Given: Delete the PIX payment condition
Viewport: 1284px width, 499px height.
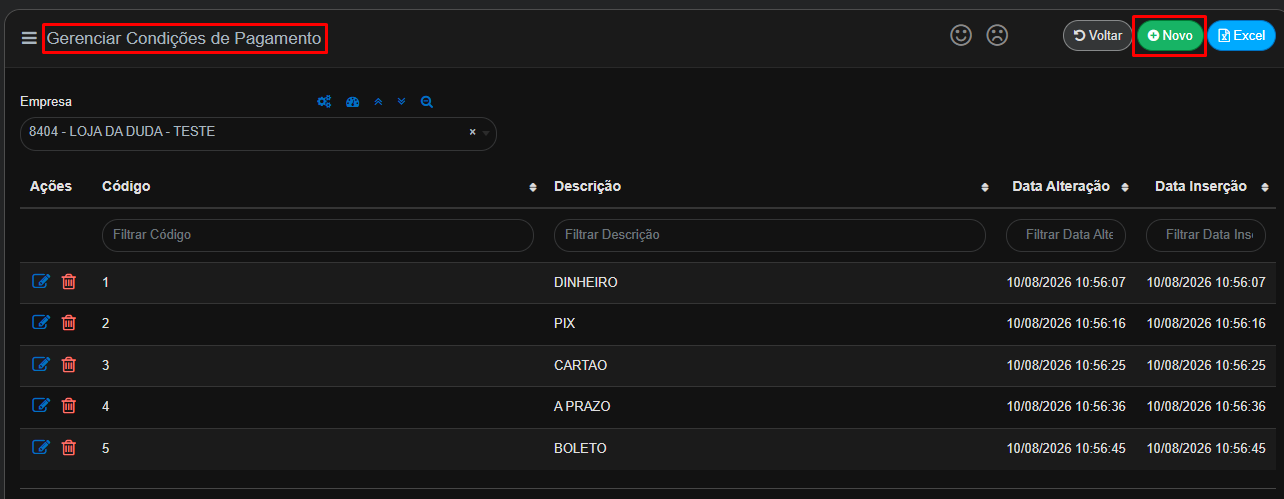Looking at the screenshot, I should pyautogui.click(x=69, y=322).
